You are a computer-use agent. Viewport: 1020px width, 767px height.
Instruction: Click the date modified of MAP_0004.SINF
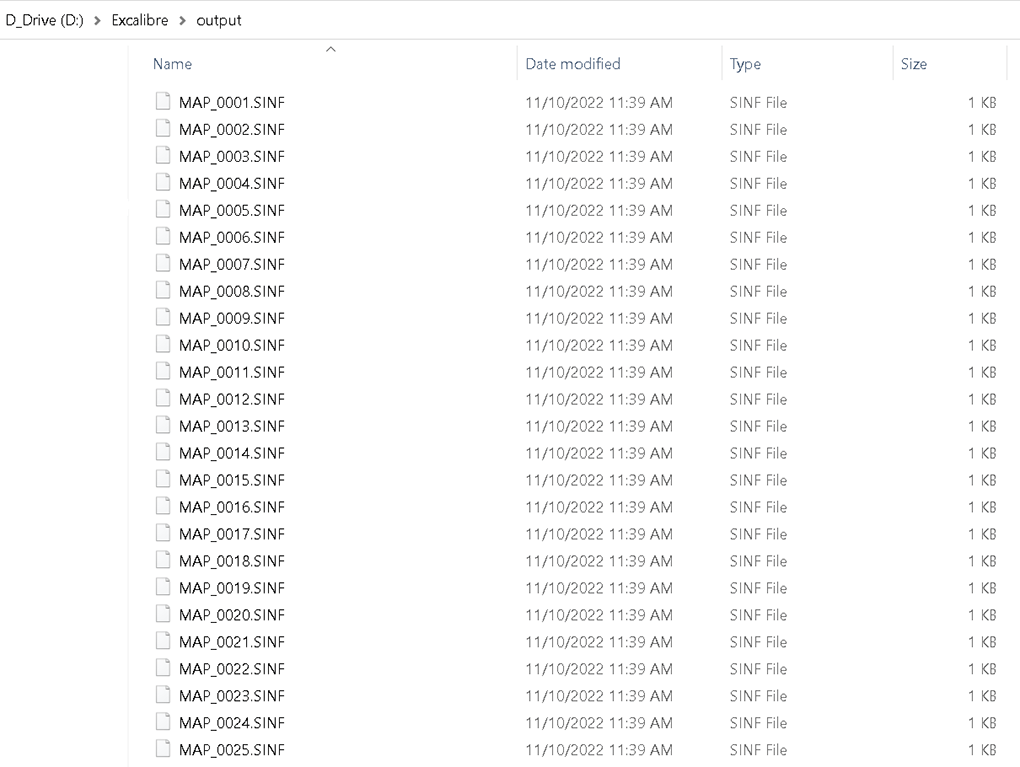point(599,183)
